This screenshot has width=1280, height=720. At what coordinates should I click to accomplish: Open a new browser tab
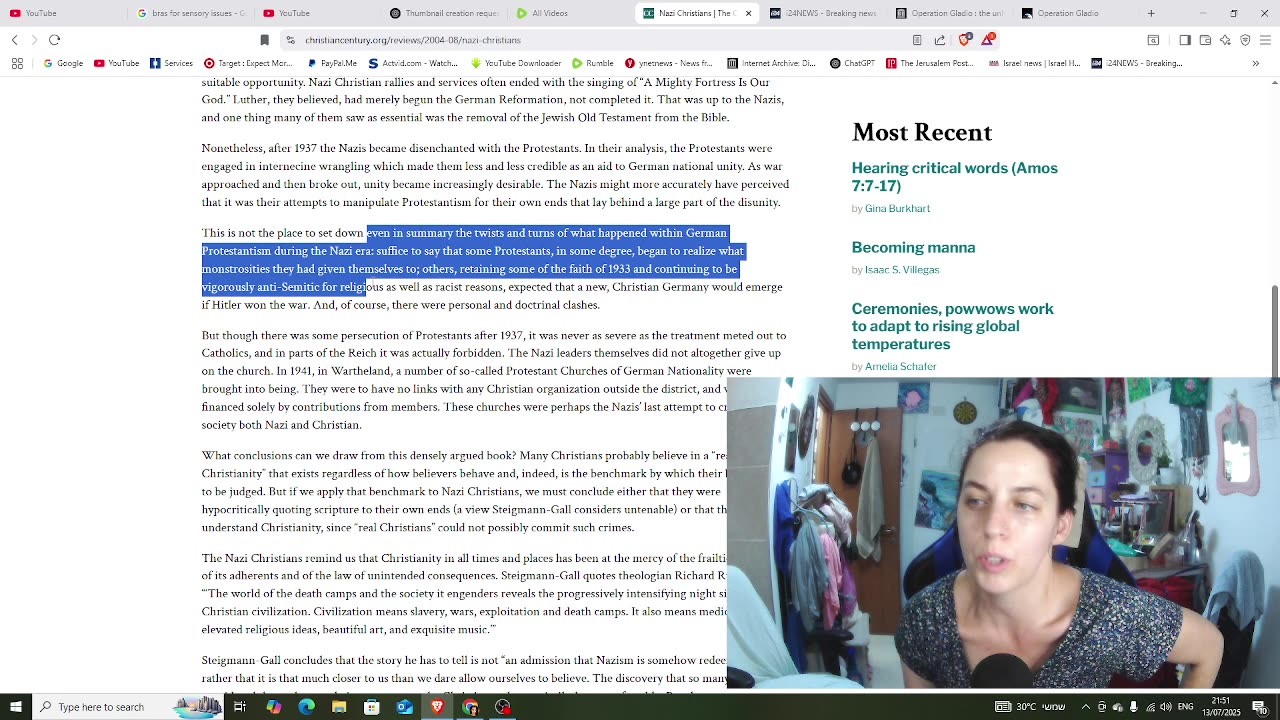pos(1151,13)
